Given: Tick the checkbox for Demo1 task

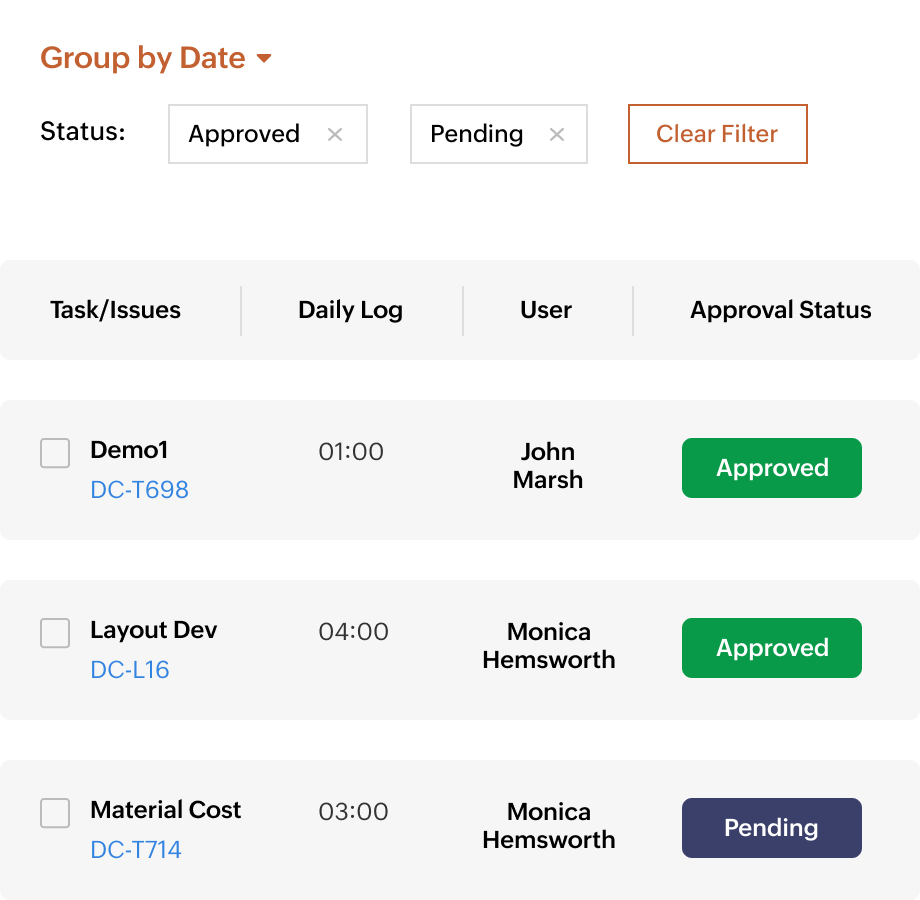Looking at the screenshot, I should point(55,453).
